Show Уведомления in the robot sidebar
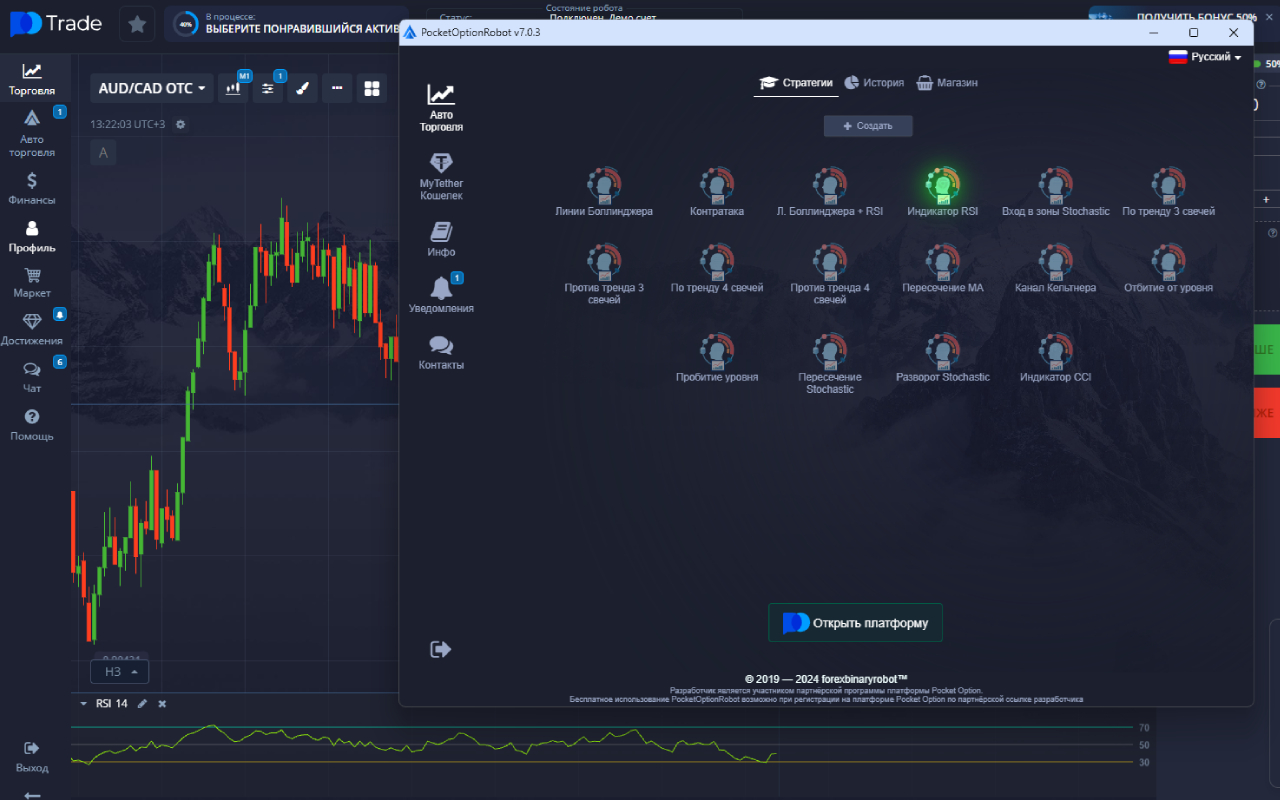The width and height of the screenshot is (1280, 800). 441,295
